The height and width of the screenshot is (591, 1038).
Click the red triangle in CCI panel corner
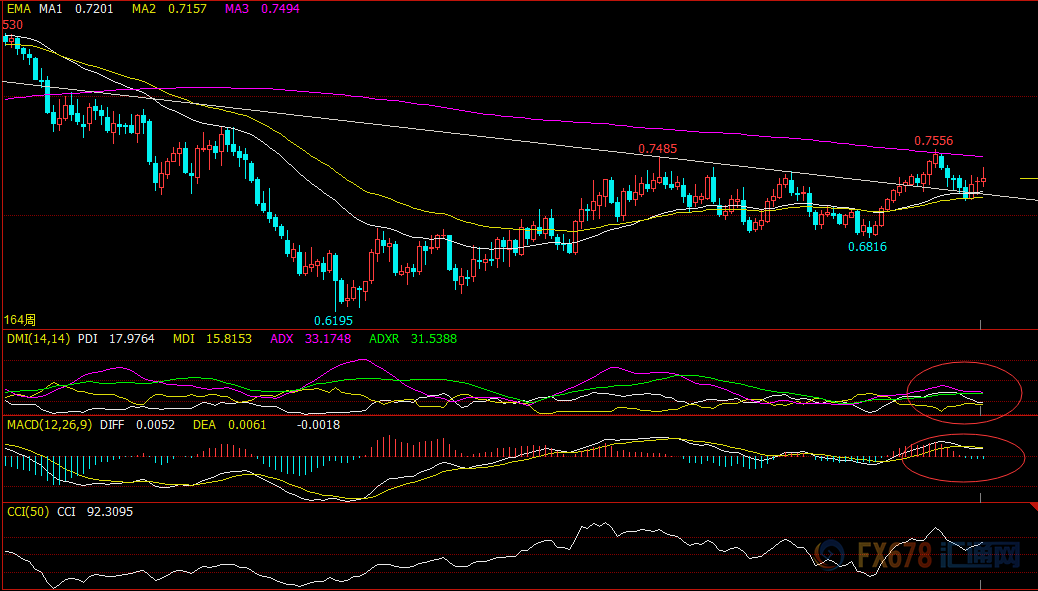pos(1032,508)
